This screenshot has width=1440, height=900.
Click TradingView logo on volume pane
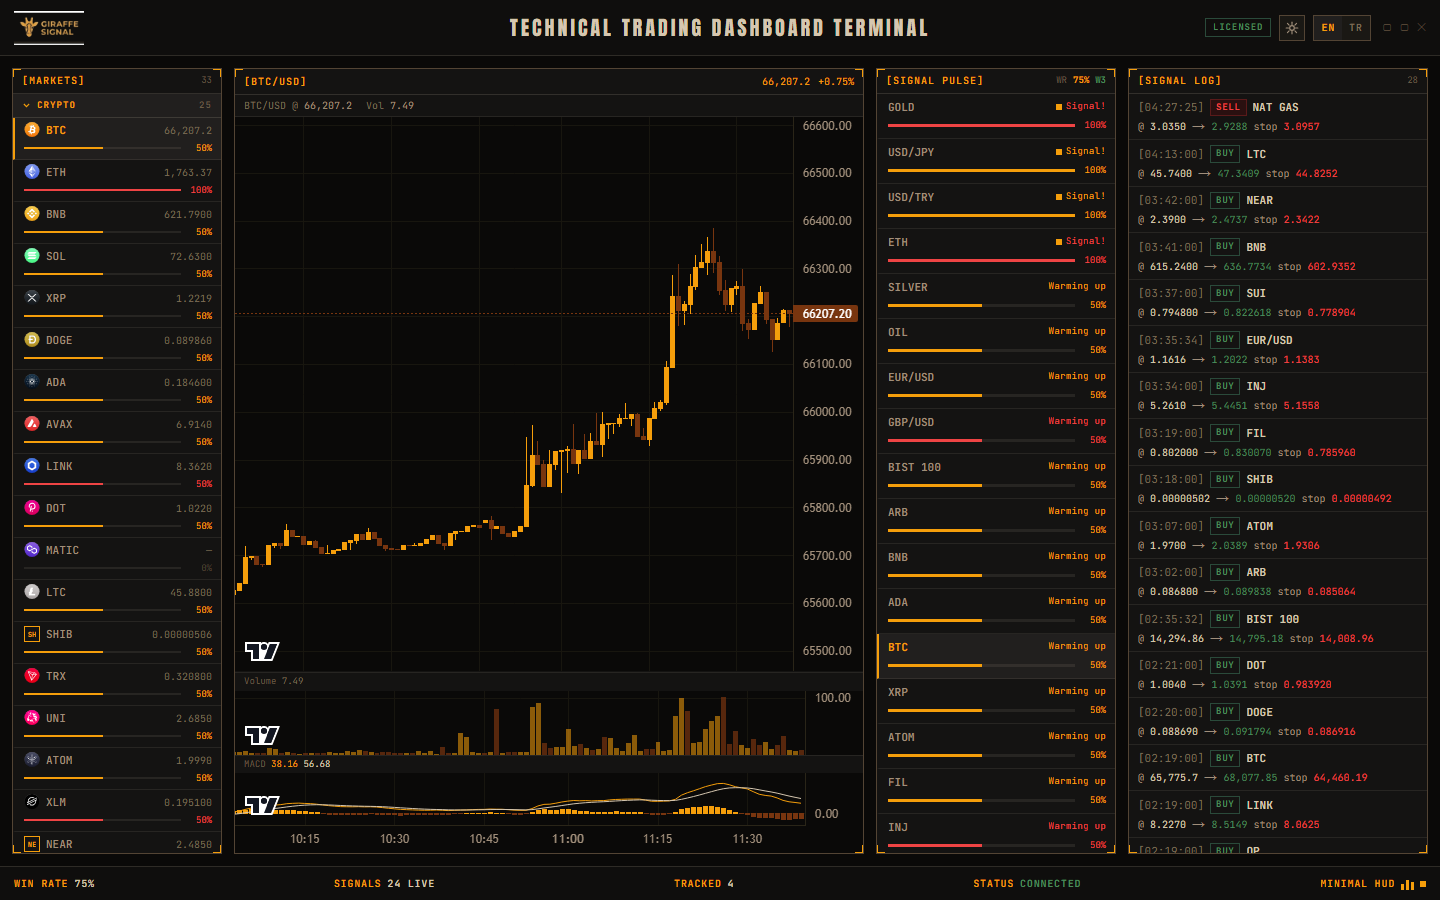[x=262, y=735]
